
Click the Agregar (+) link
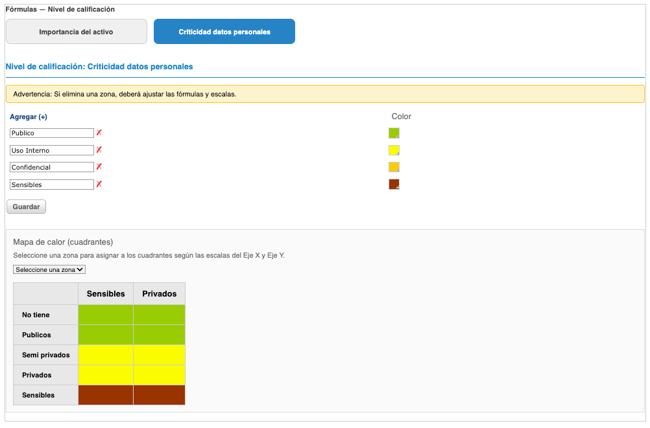coord(28,117)
